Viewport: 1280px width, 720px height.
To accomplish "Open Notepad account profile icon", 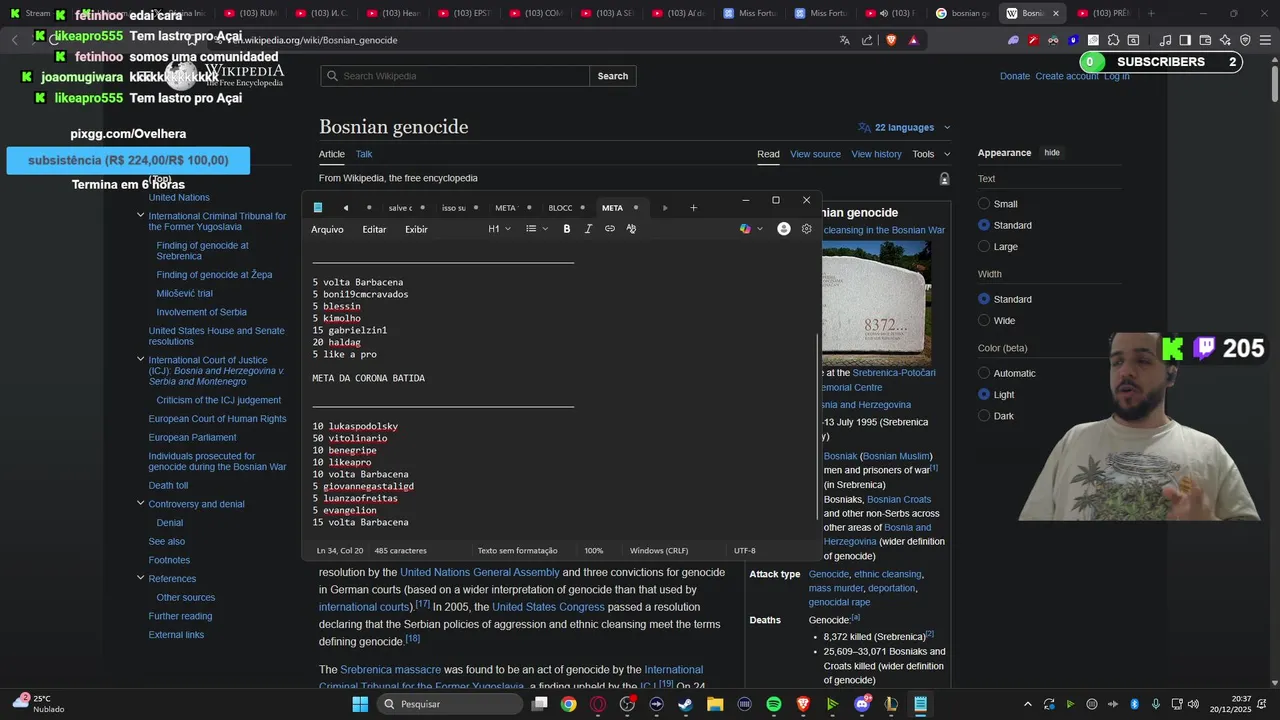I will coord(784,229).
